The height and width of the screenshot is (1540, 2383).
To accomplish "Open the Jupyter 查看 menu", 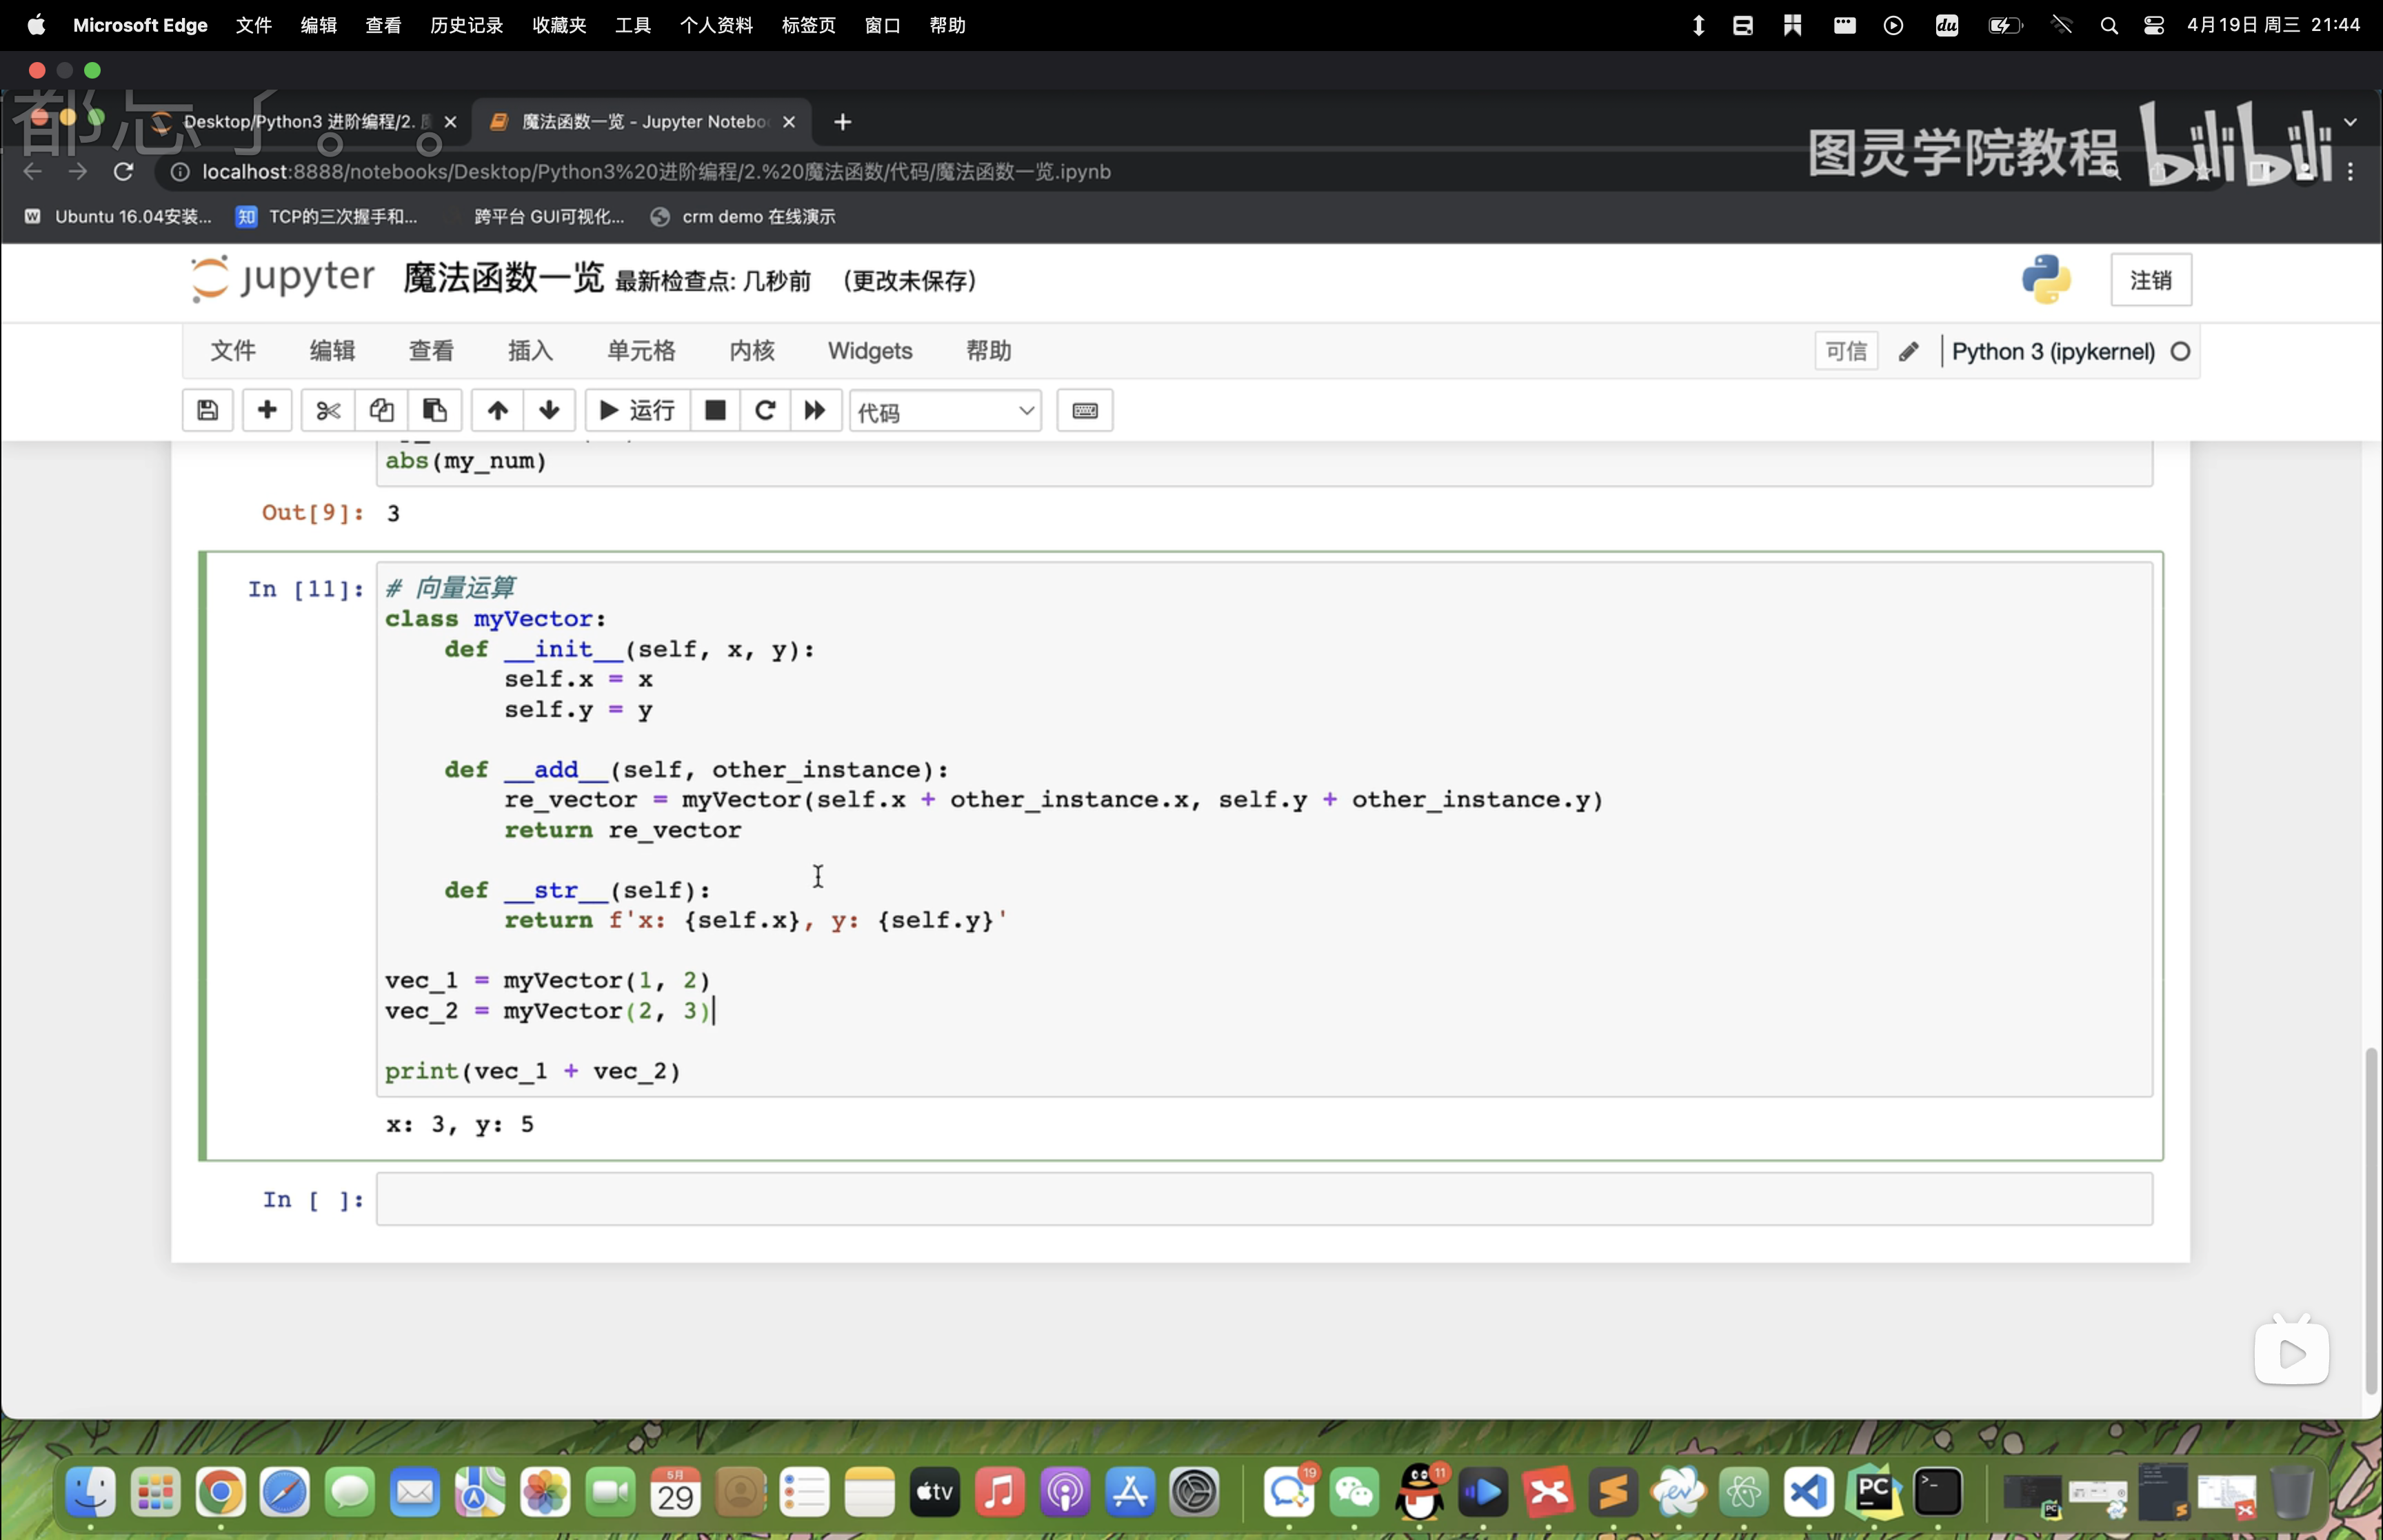I will [431, 351].
